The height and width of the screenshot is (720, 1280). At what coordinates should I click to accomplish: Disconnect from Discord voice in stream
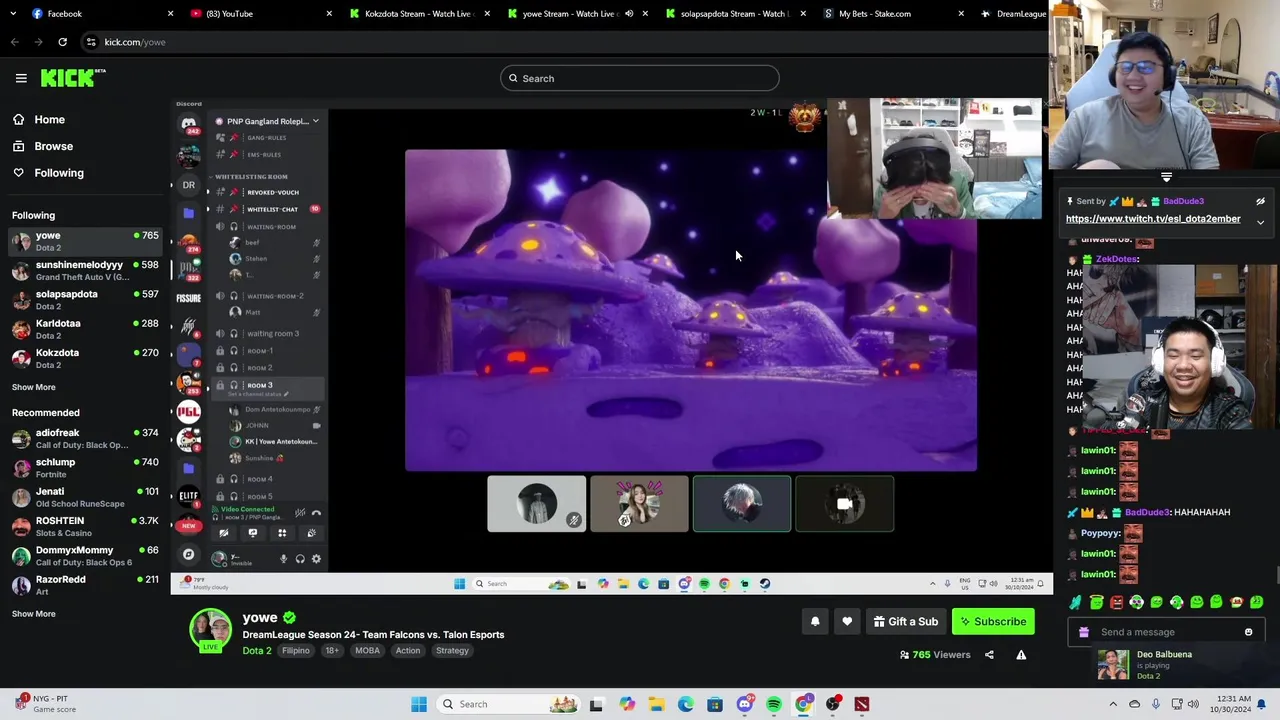coord(316,513)
